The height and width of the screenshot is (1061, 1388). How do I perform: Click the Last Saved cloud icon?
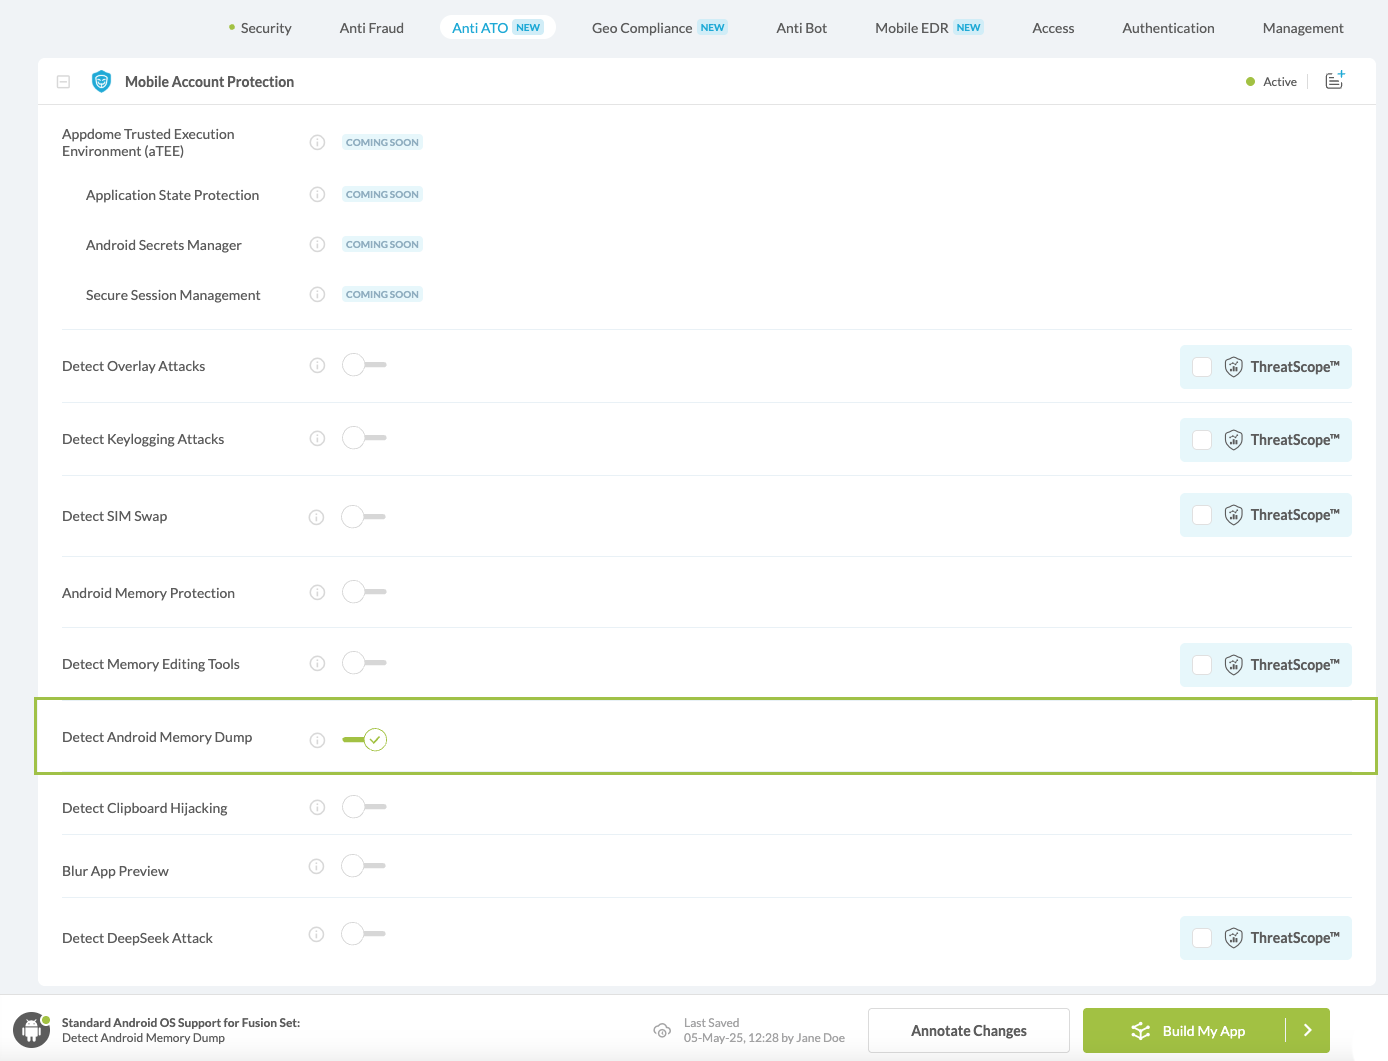662,1031
